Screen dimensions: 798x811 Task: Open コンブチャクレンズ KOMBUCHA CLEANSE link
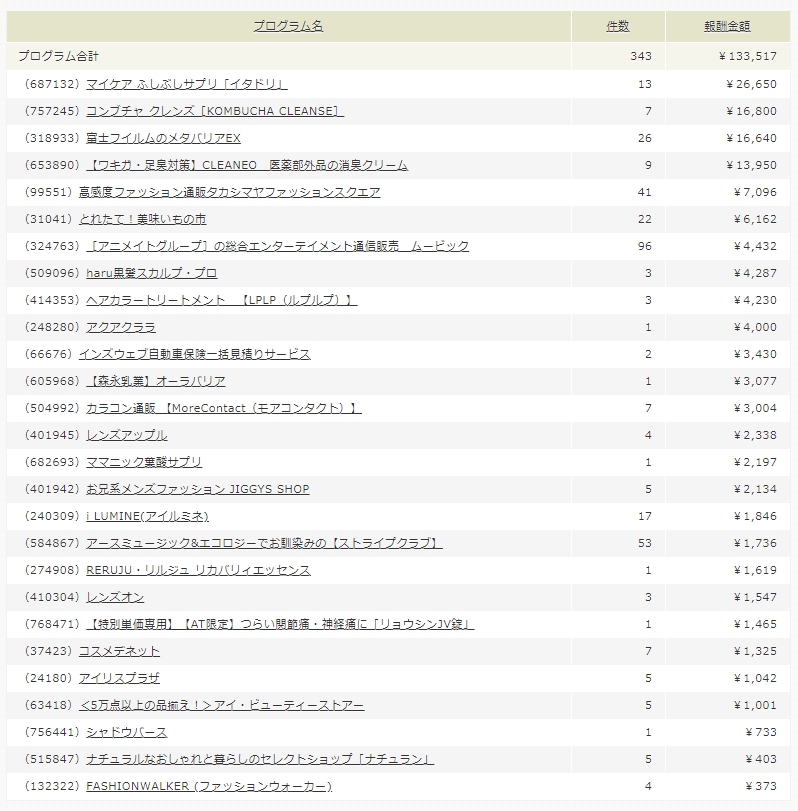pyautogui.click(x=215, y=111)
